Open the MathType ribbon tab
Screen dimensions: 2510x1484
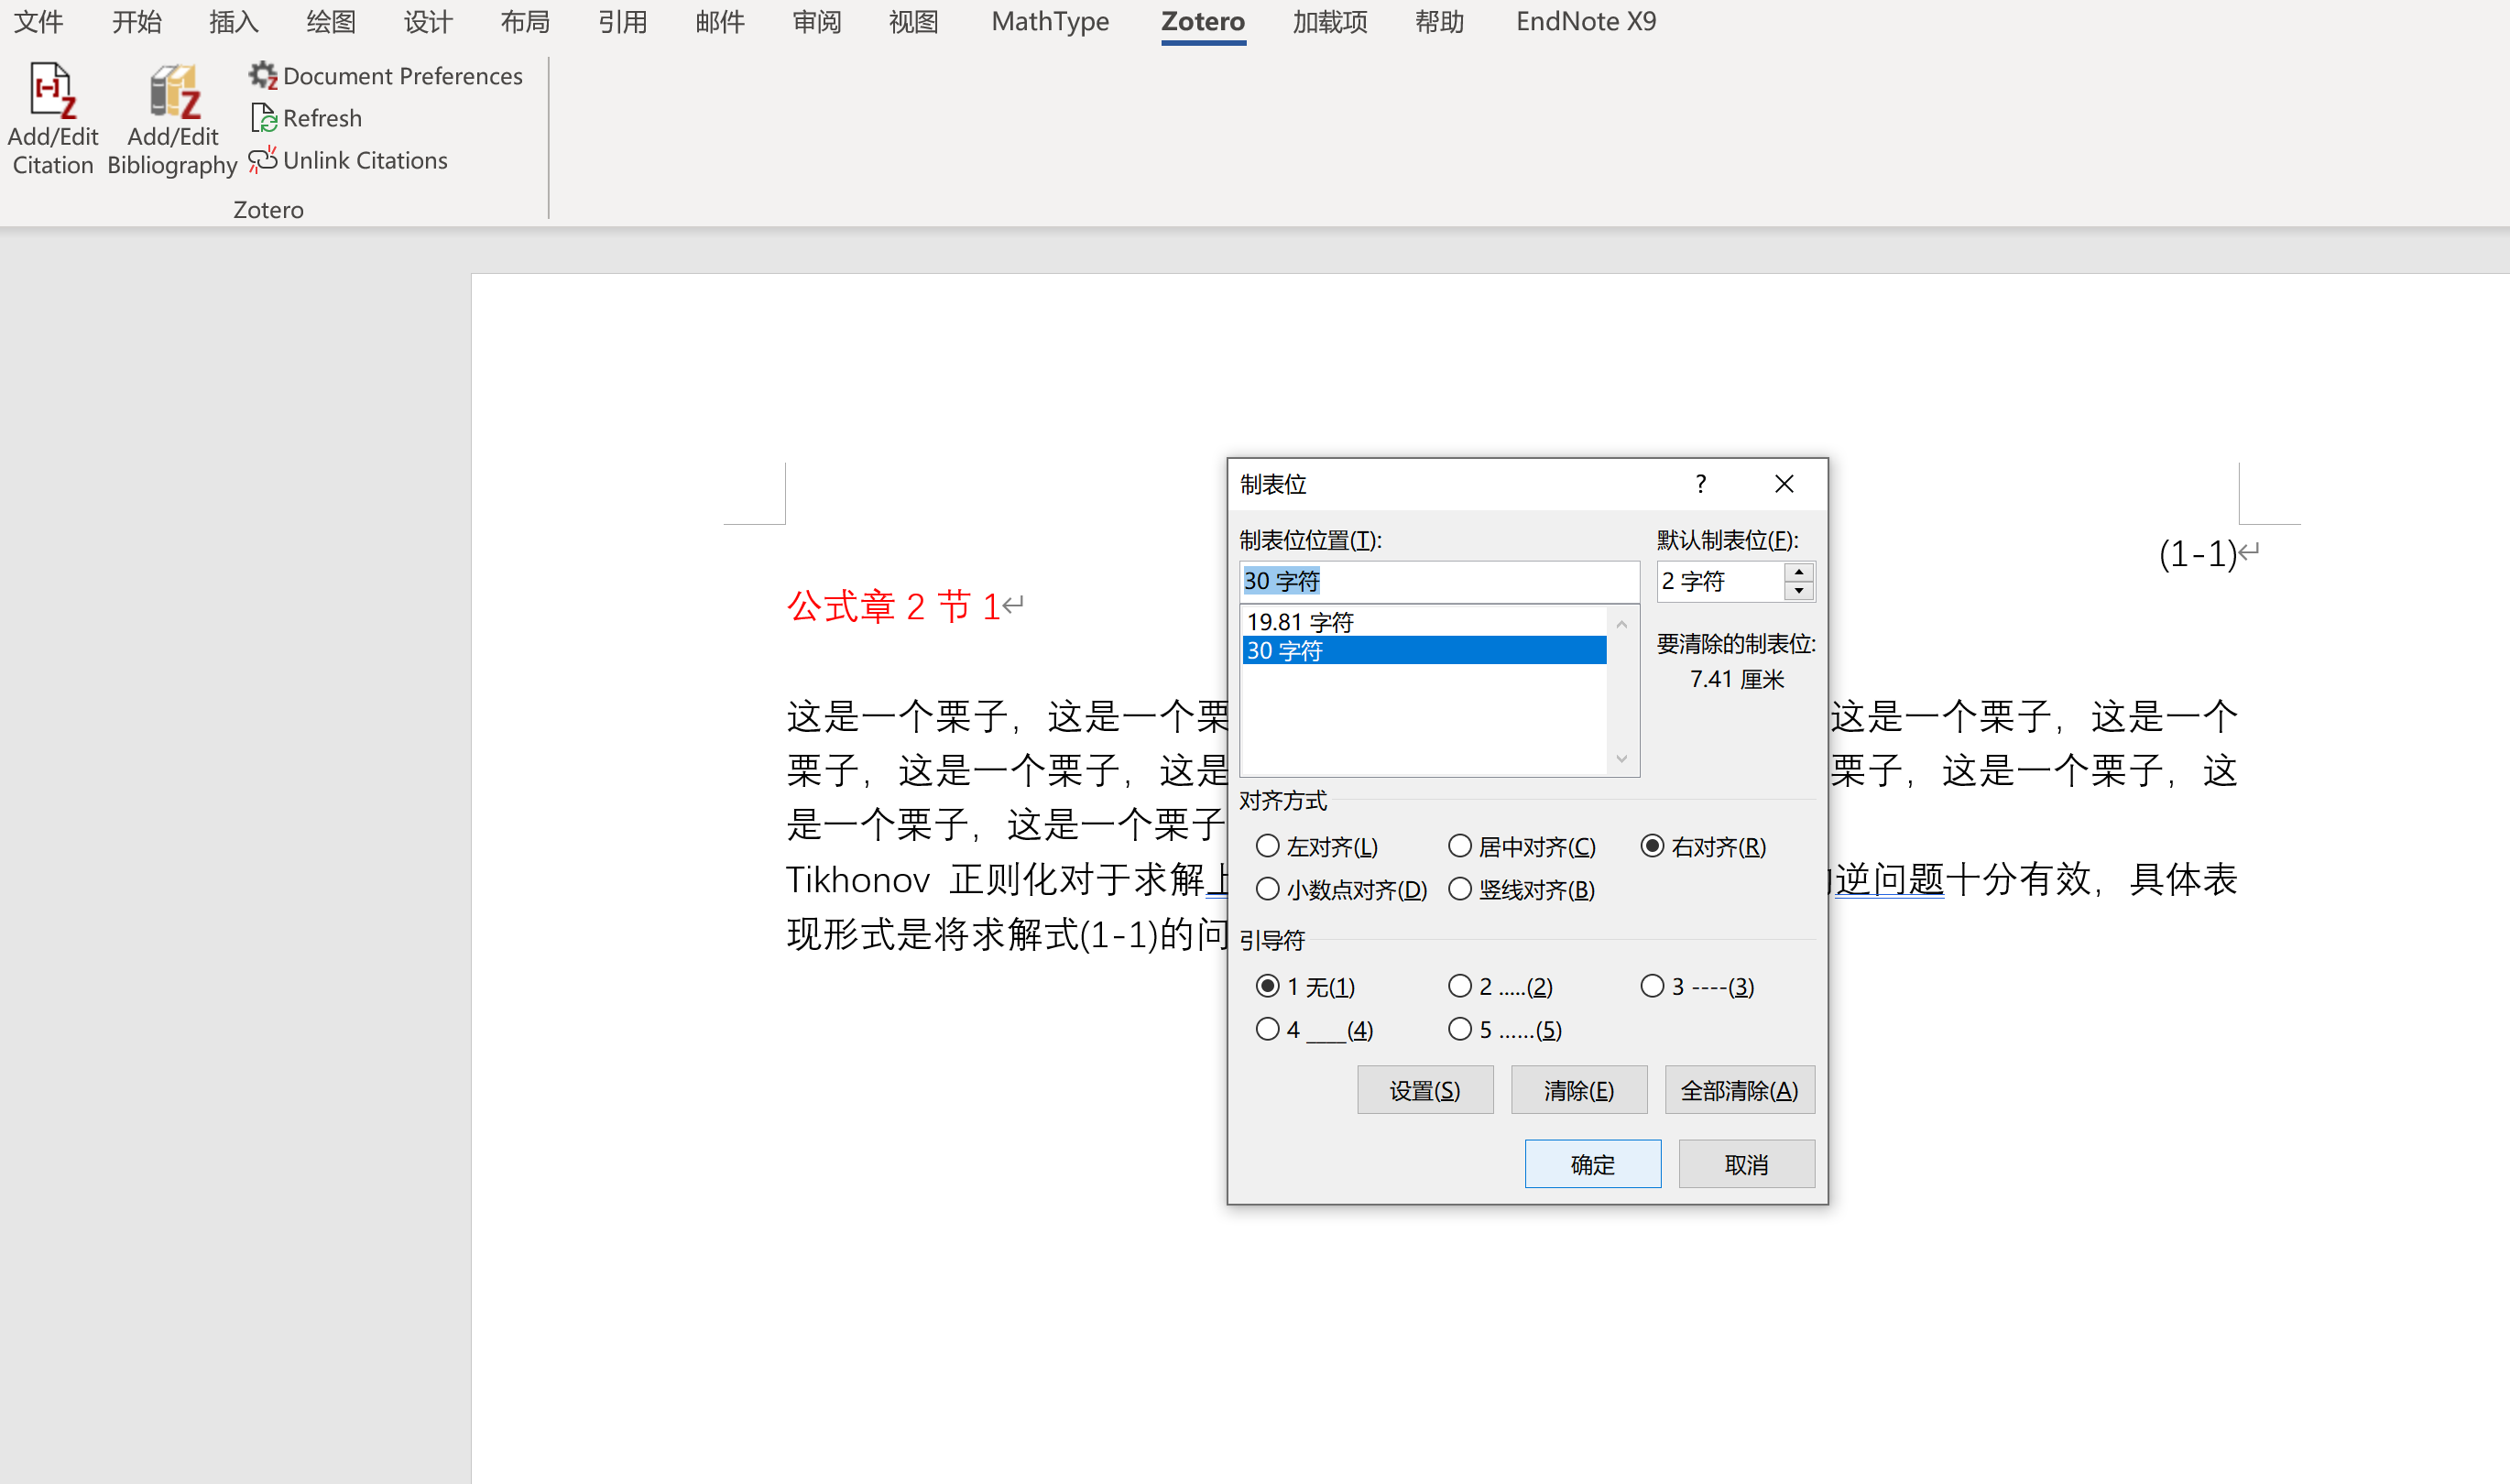click(1050, 21)
